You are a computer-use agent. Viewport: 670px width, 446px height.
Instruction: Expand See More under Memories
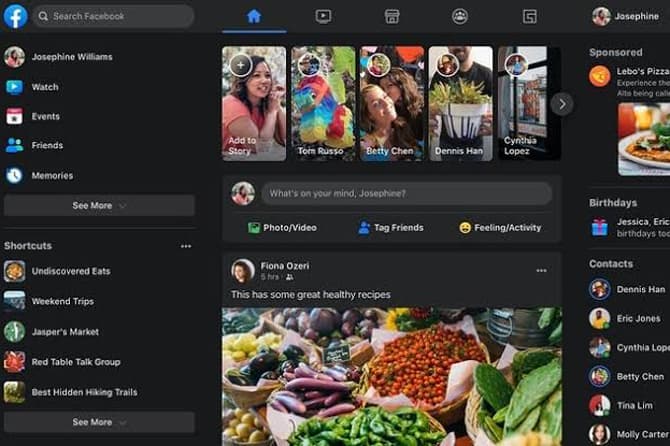99,206
